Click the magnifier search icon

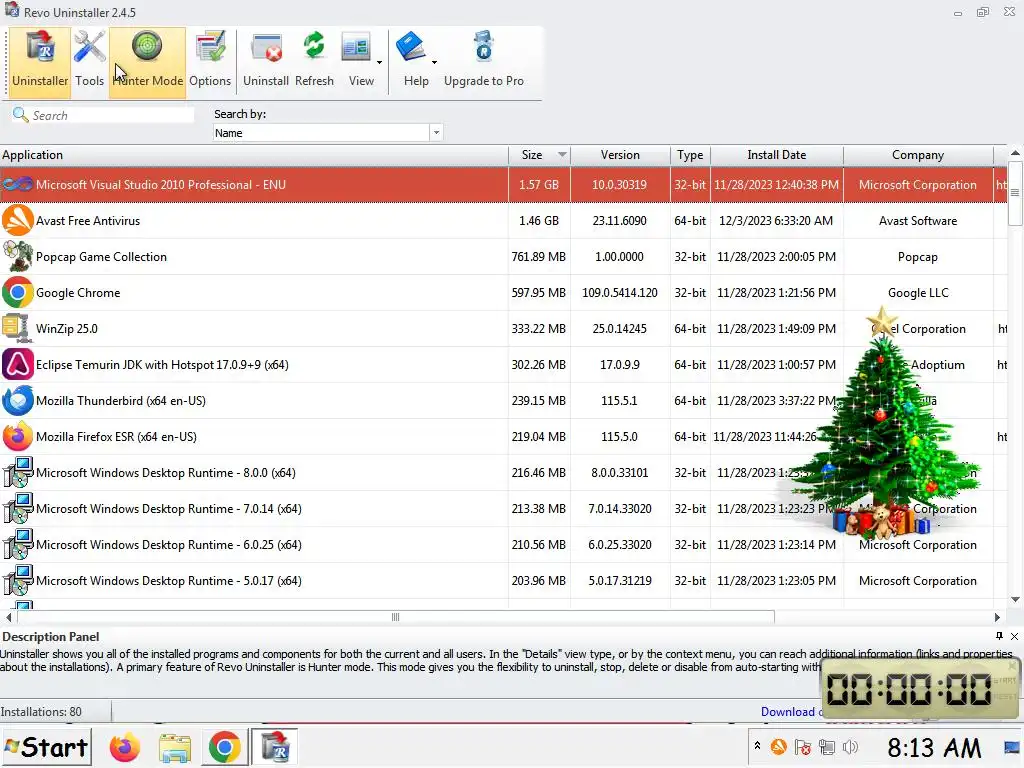click(x=20, y=115)
